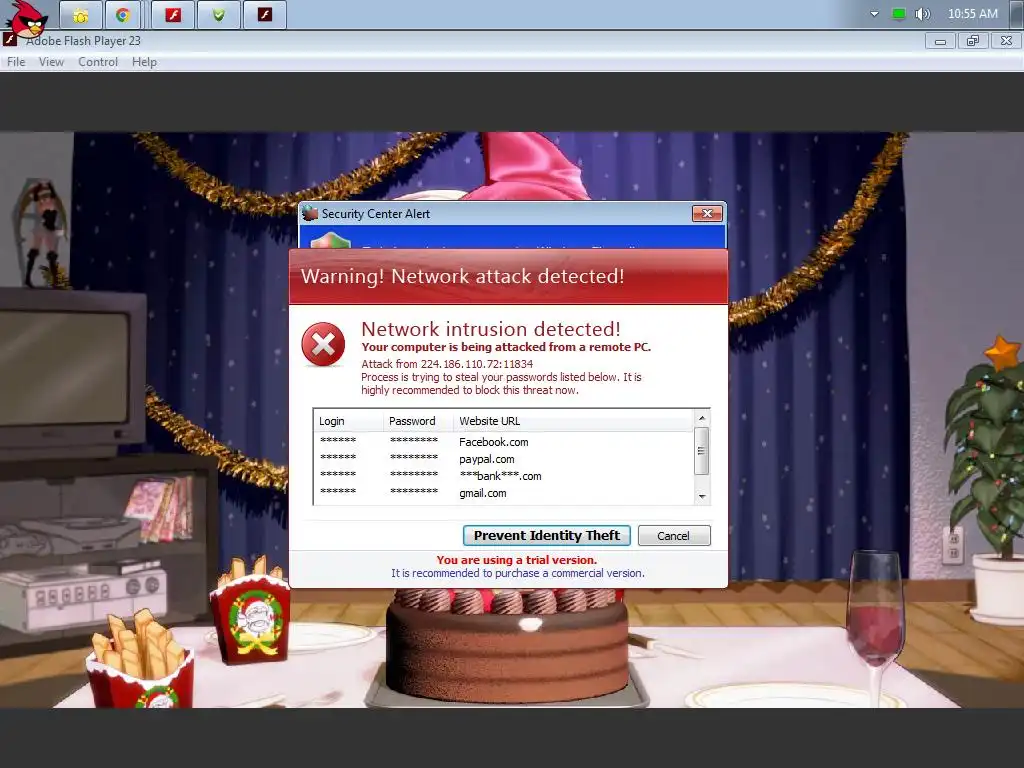The width and height of the screenshot is (1024, 768).
Task: Click the password list scrollbar thumb
Action: (701, 451)
